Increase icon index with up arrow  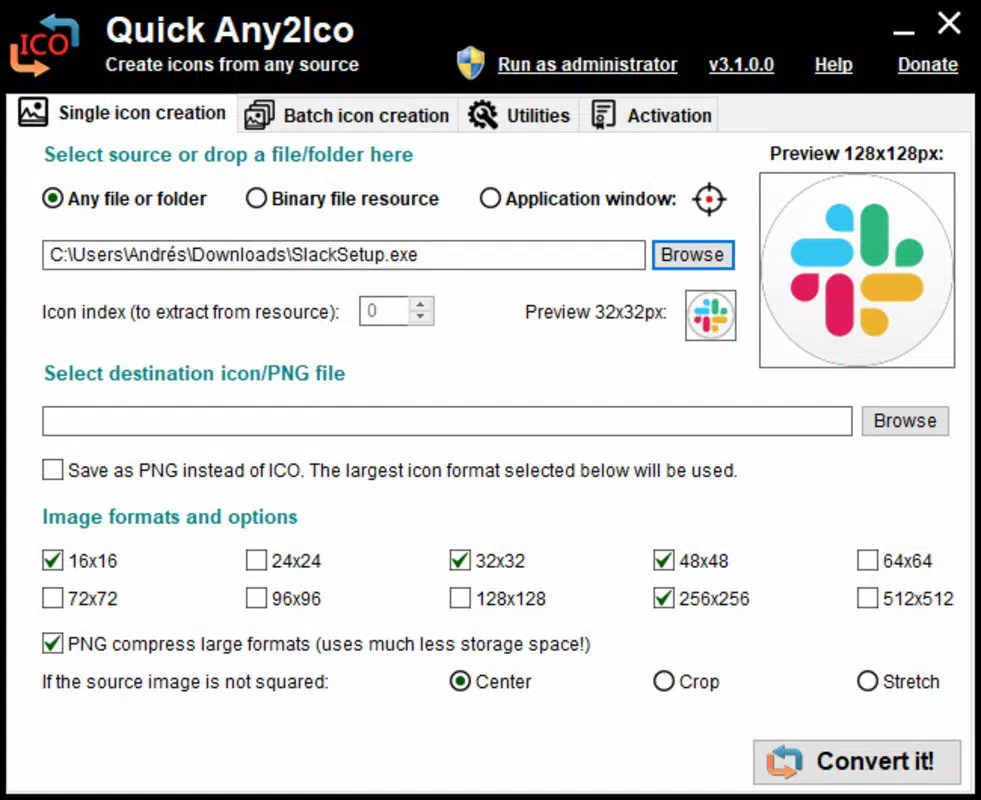(x=420, y=305)
